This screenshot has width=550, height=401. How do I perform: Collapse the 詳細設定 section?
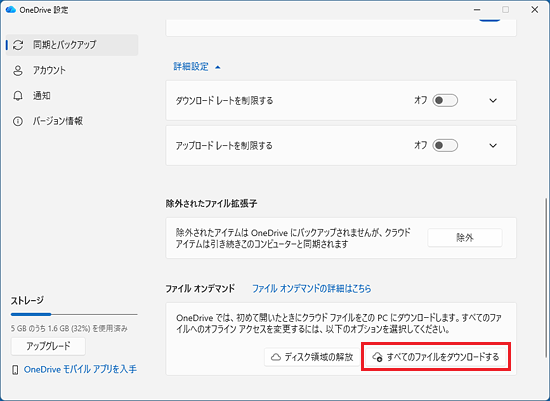click(197, 67)
